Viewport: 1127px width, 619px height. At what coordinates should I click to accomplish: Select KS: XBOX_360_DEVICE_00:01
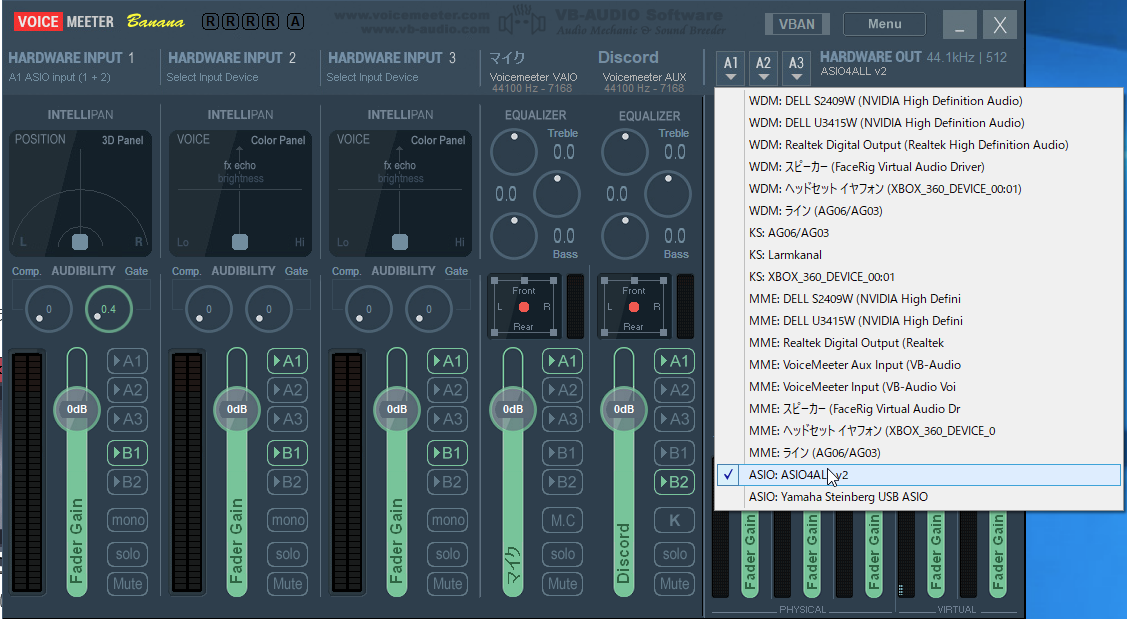(919, 277)
